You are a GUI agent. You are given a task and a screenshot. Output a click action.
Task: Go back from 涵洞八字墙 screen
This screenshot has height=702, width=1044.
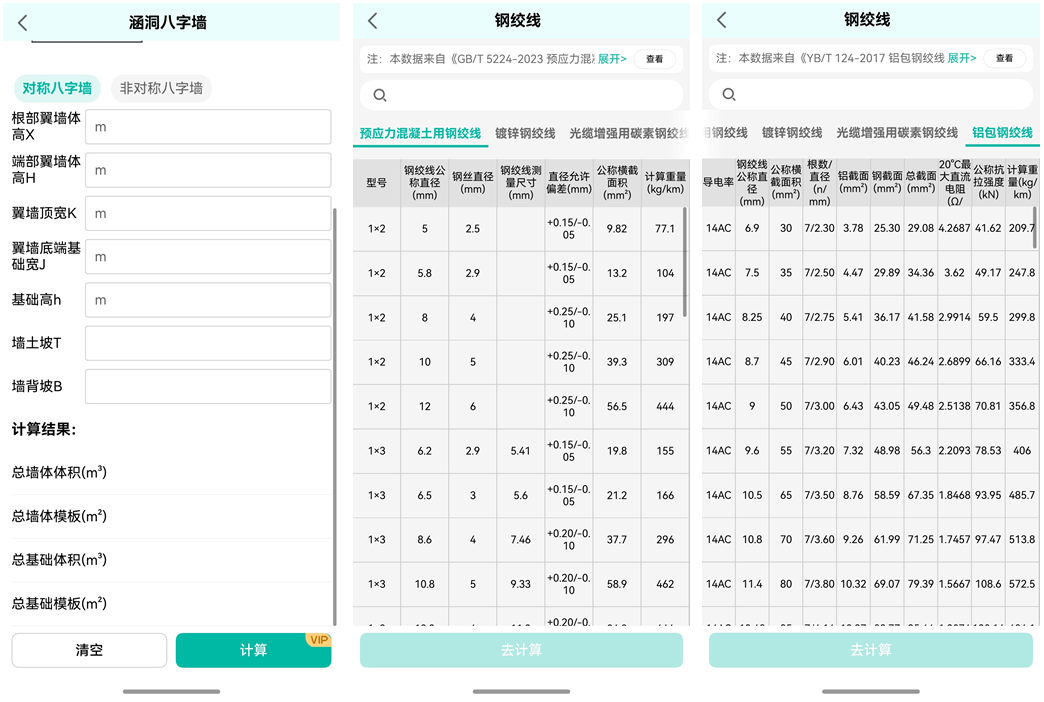pyautogui.click(x=23, y=22)
